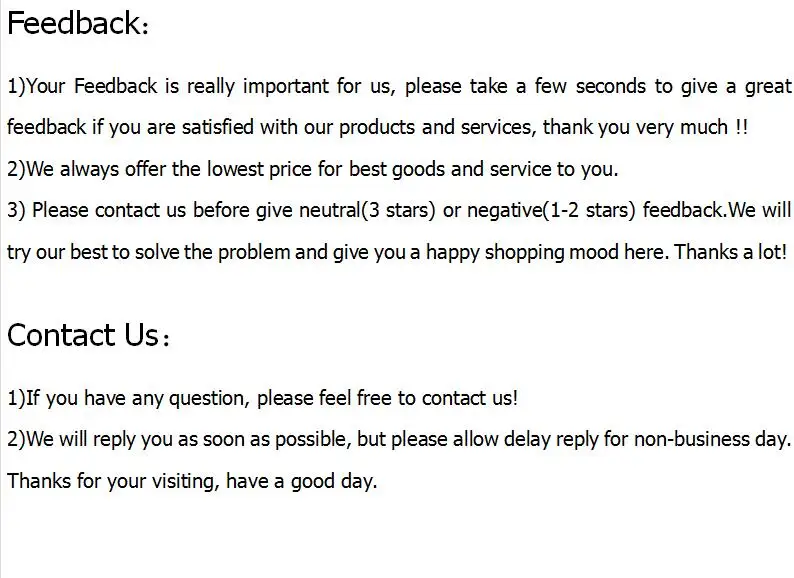Click the sentence about lowest price
This screenshot has width=794, height=578.
point(312,169)
